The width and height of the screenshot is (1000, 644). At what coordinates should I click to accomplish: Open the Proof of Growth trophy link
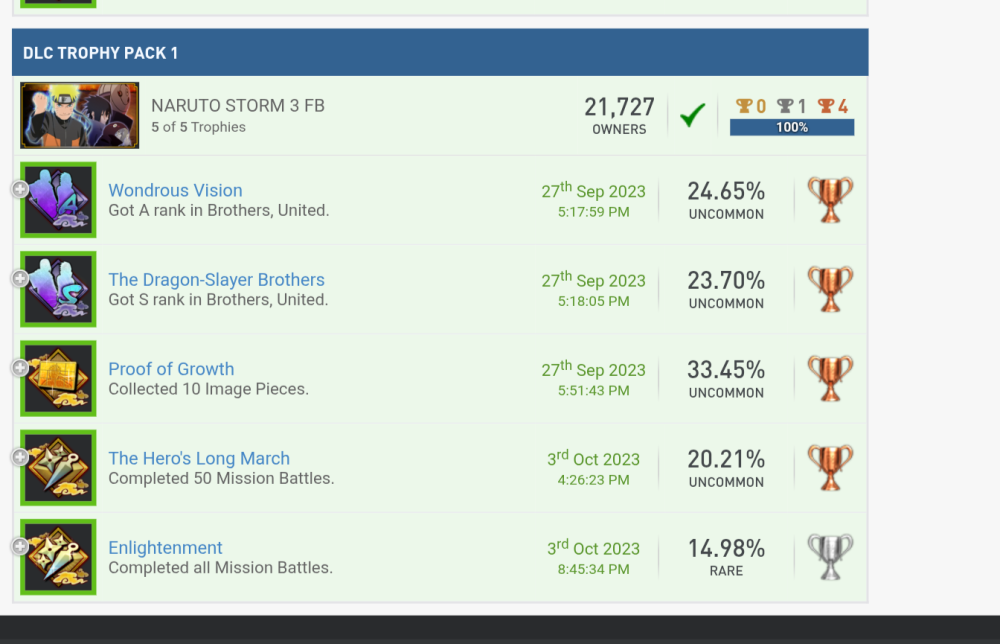(171, 369)
